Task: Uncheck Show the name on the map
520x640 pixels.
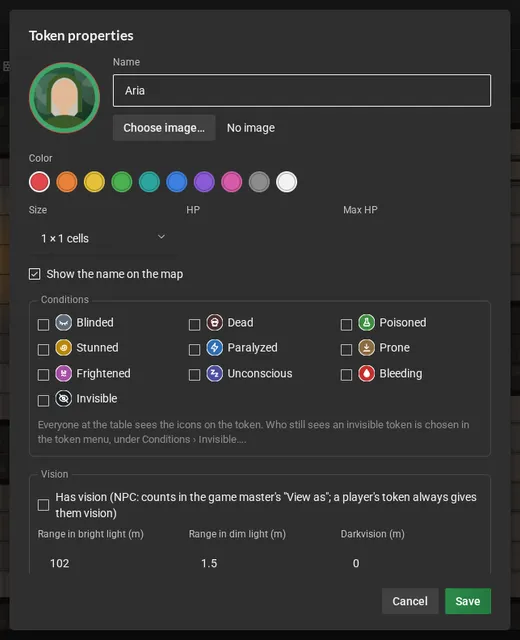Action: (x=35, y=274)
